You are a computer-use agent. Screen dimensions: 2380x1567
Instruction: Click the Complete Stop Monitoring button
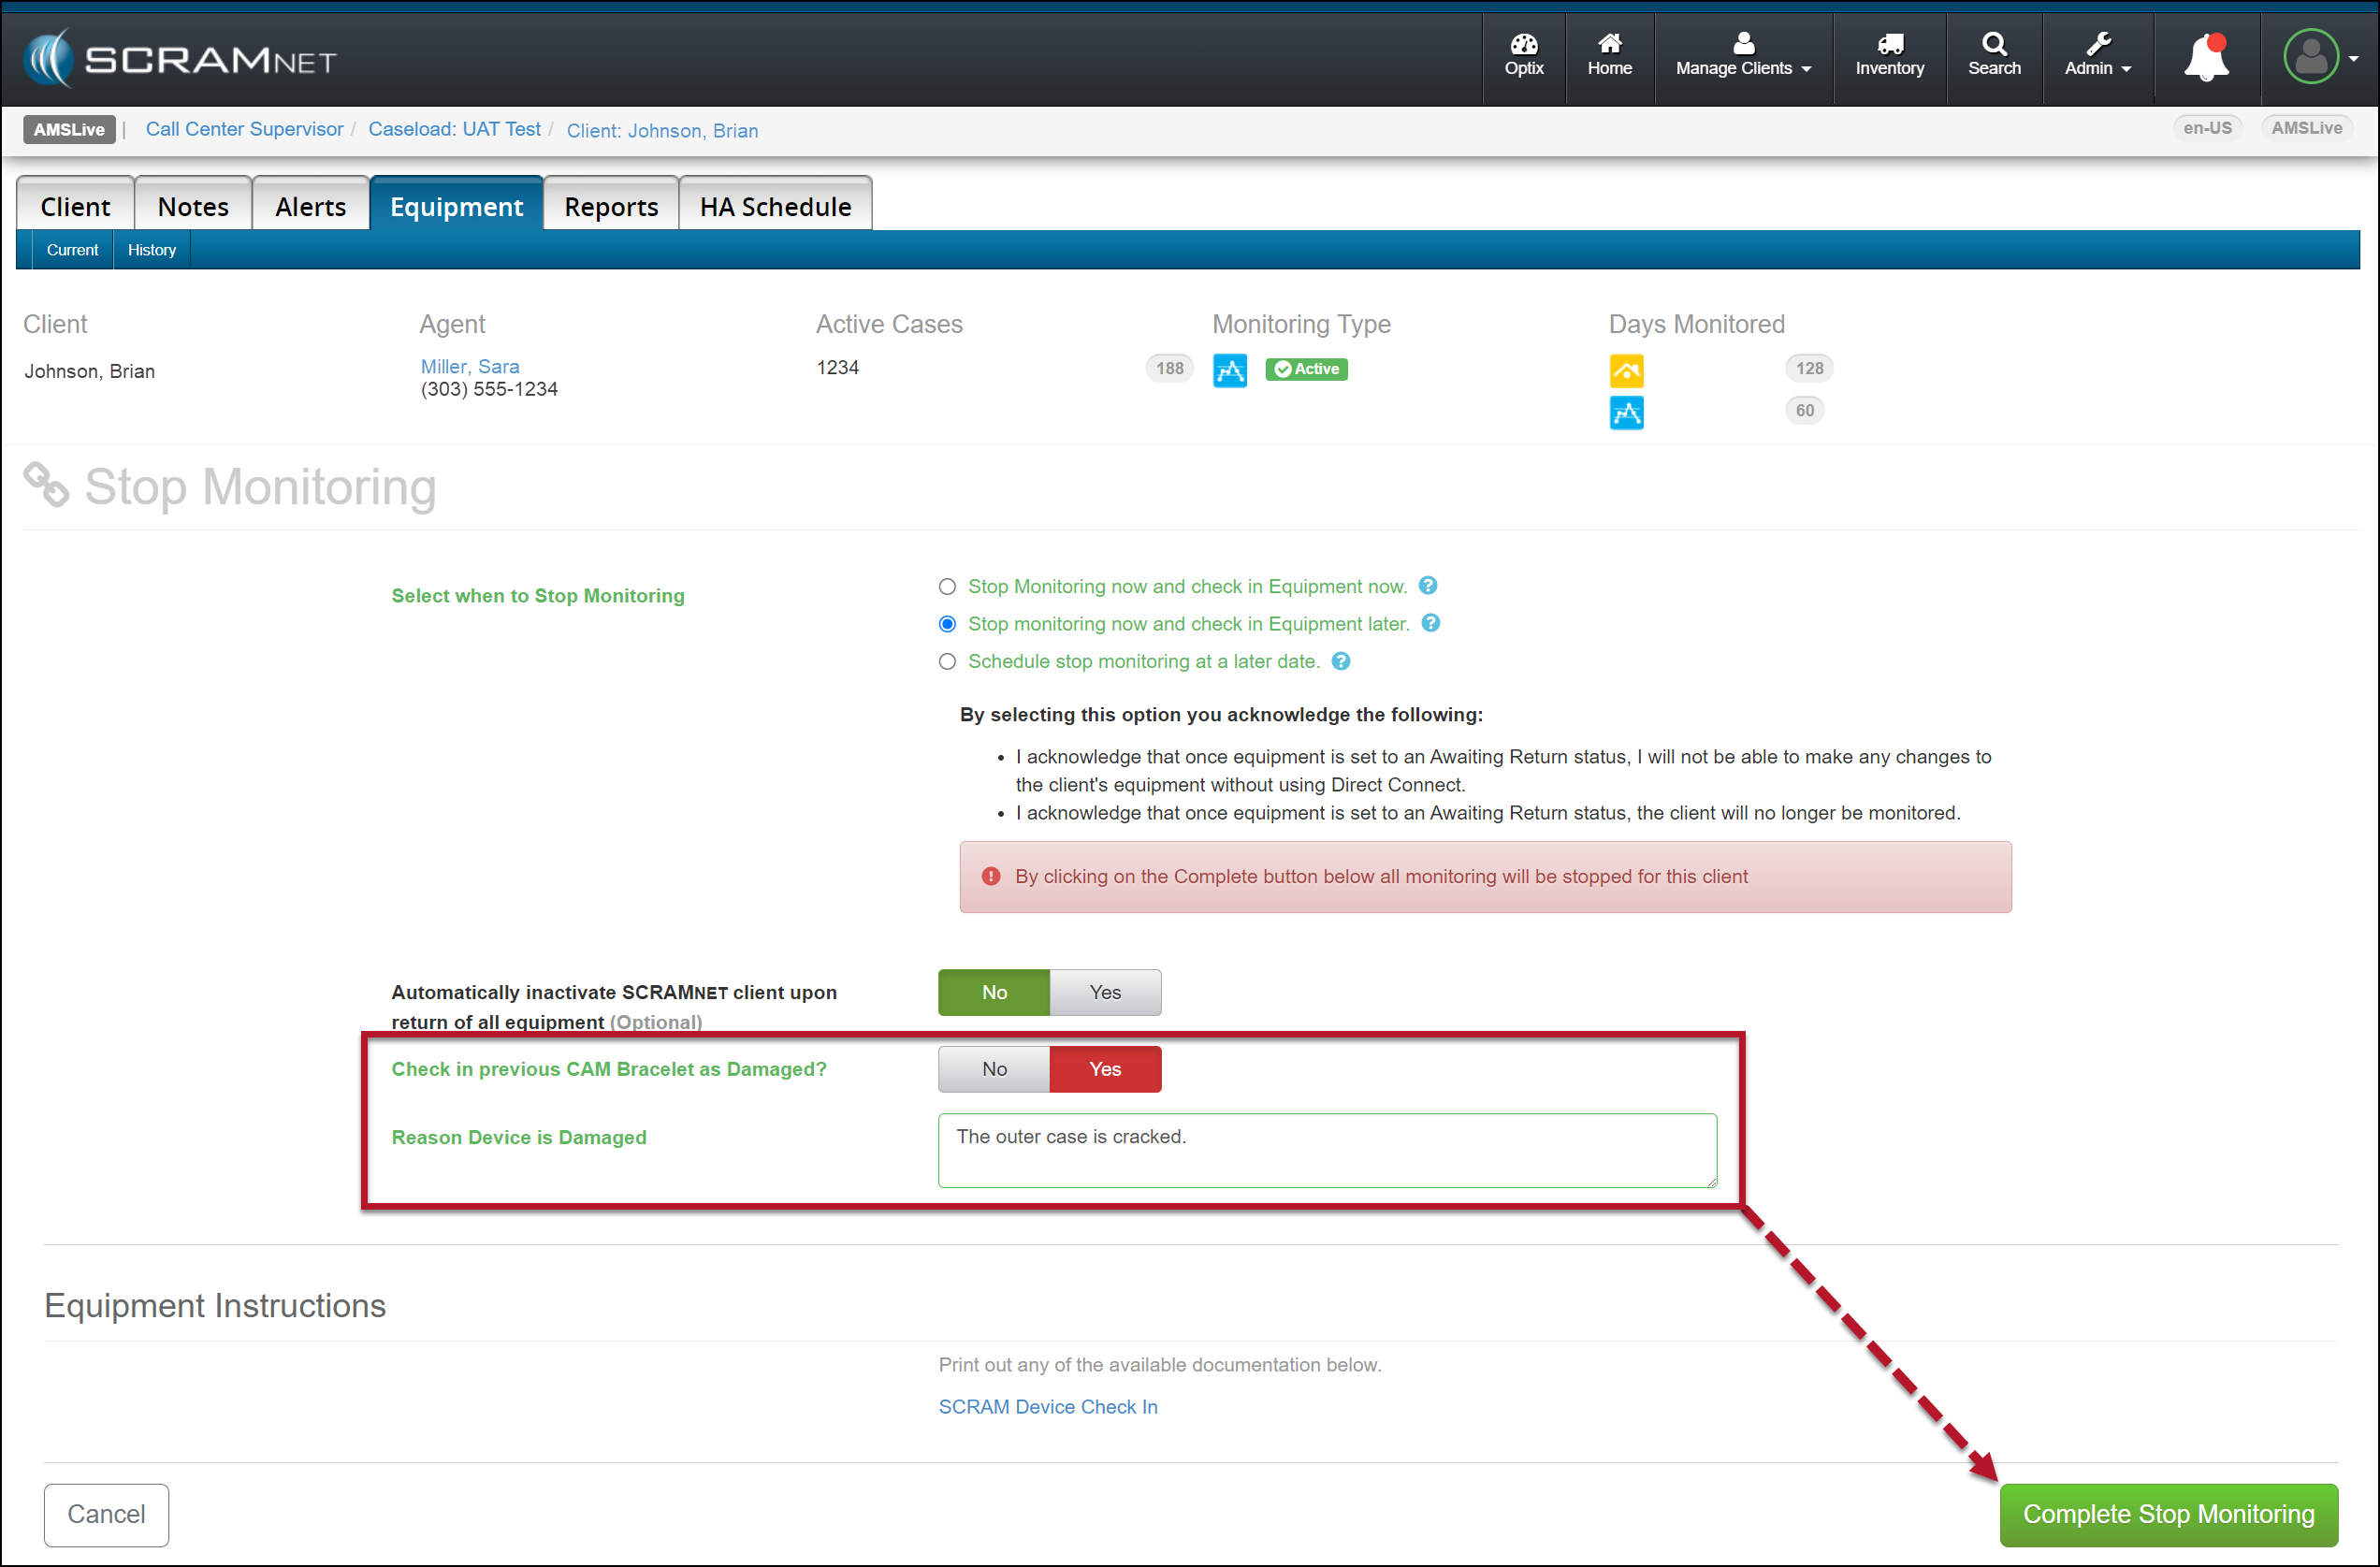click(x=2167, y=1514)
